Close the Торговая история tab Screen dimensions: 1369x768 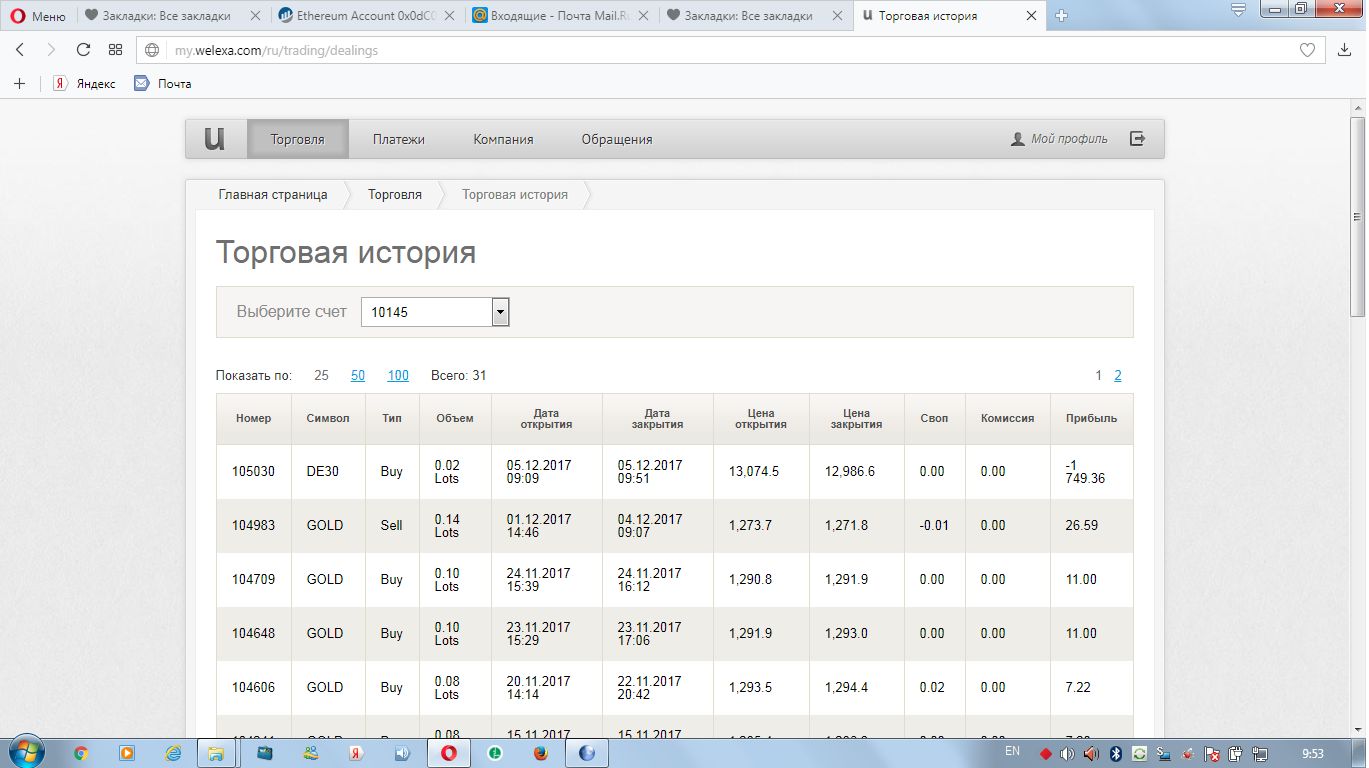click(1034, 16)
